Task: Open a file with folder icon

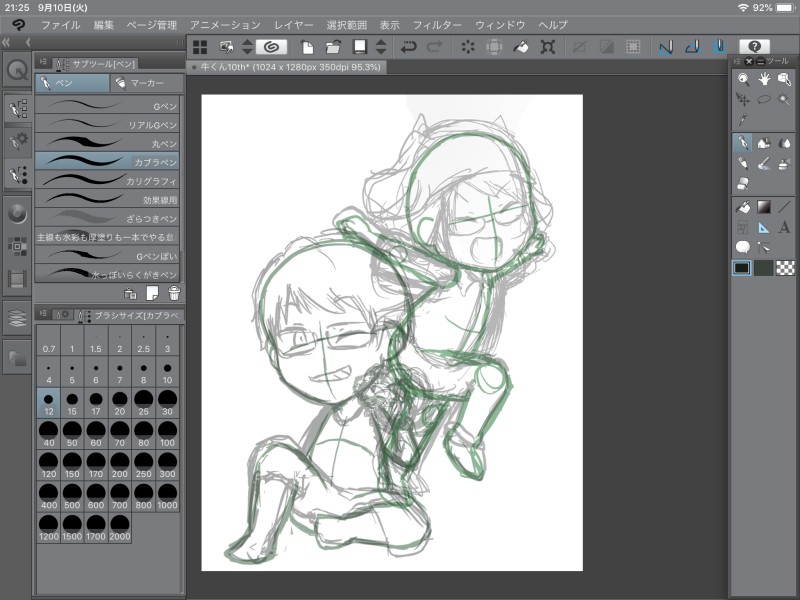Action: (333, 47)
